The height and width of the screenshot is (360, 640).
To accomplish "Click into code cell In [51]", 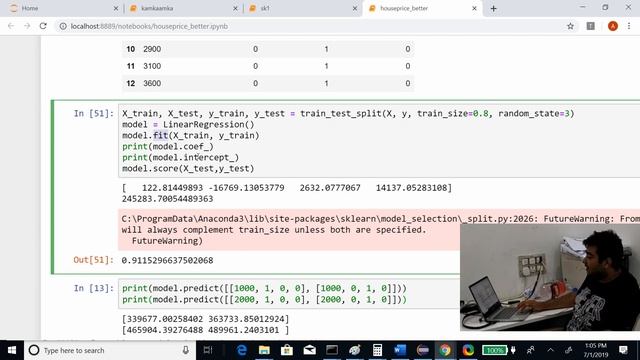I will point(379,141).
